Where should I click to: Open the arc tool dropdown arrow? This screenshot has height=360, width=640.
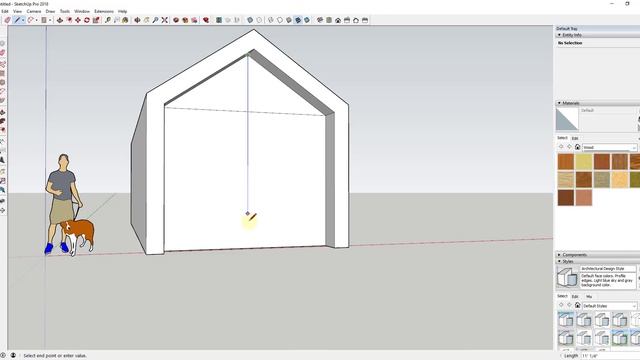[36, 20]
